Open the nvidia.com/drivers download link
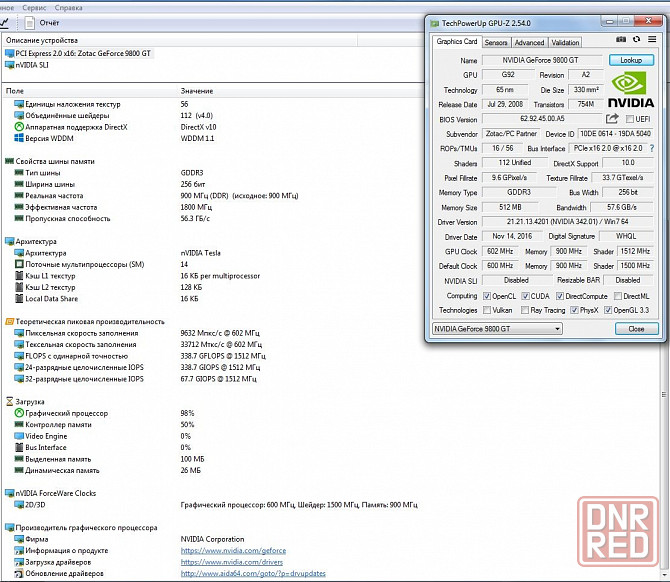Image resolution: width=670 pixels, height=582 pixels. [232, 562]
